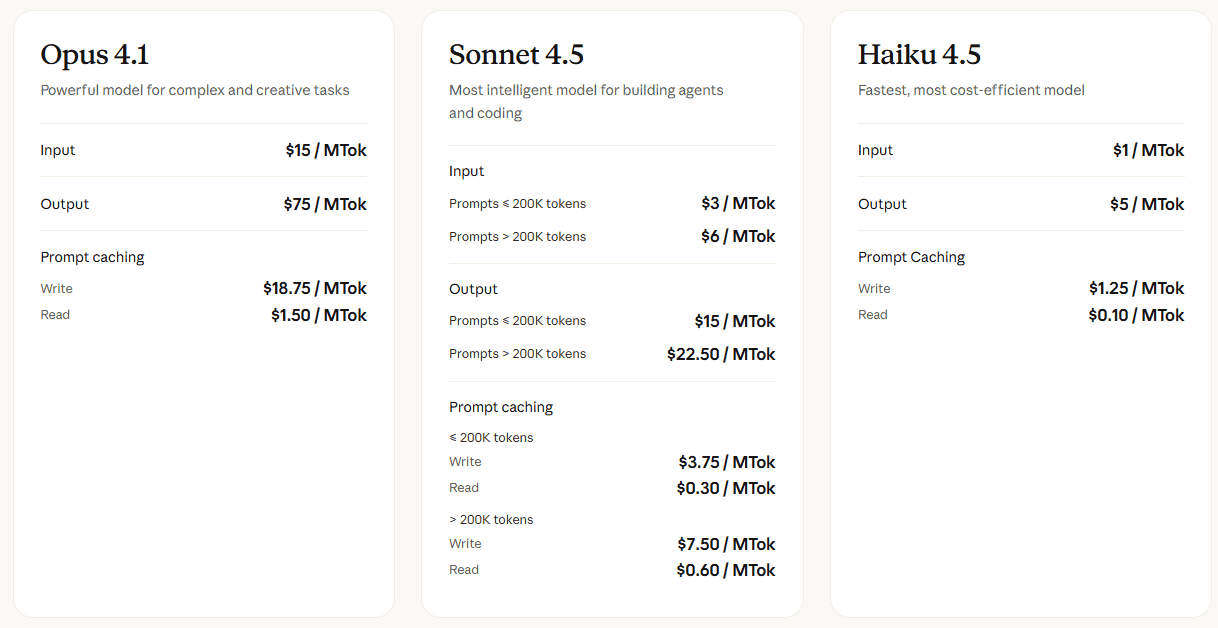Click the $1.25 / MTok Haiku cache write price

point(1136,288)
